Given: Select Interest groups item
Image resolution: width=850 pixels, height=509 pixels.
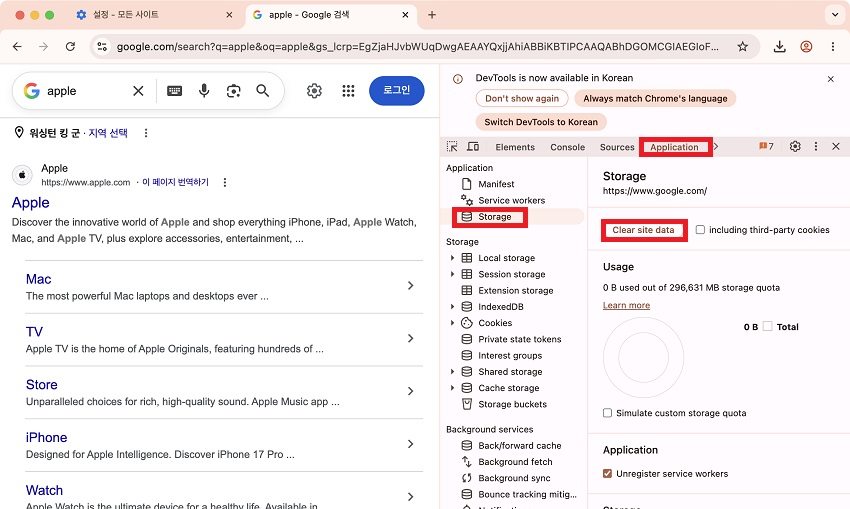Looking at the screenshot, I should tap(510, 356).
